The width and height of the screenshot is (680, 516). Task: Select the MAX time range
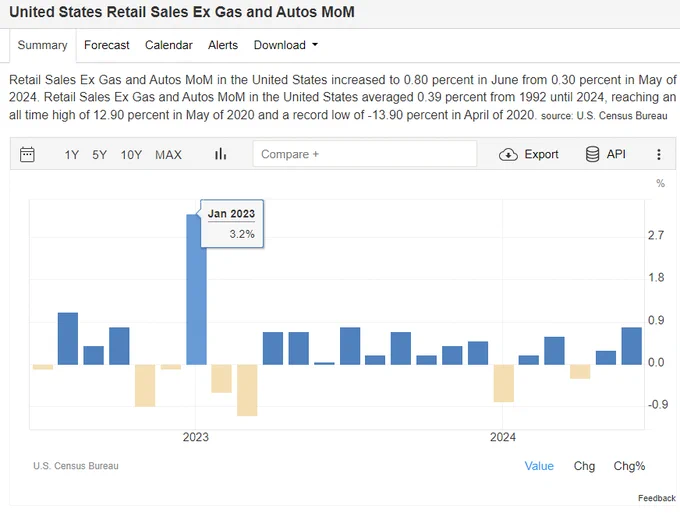point(168,155)
